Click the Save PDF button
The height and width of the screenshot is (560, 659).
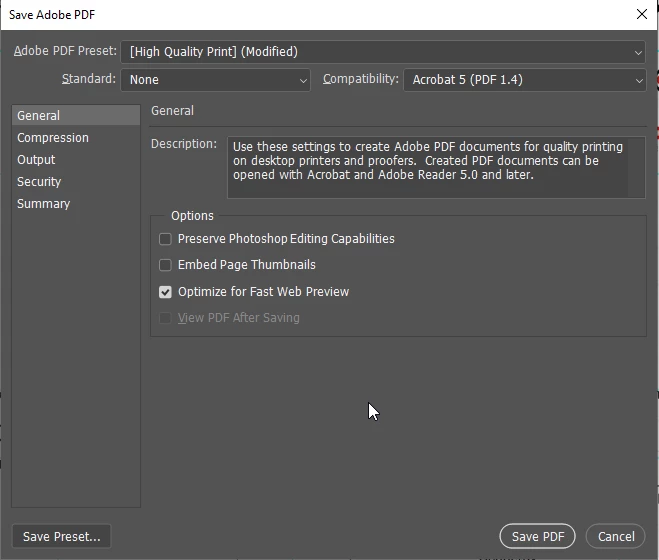tap(538, 536)
